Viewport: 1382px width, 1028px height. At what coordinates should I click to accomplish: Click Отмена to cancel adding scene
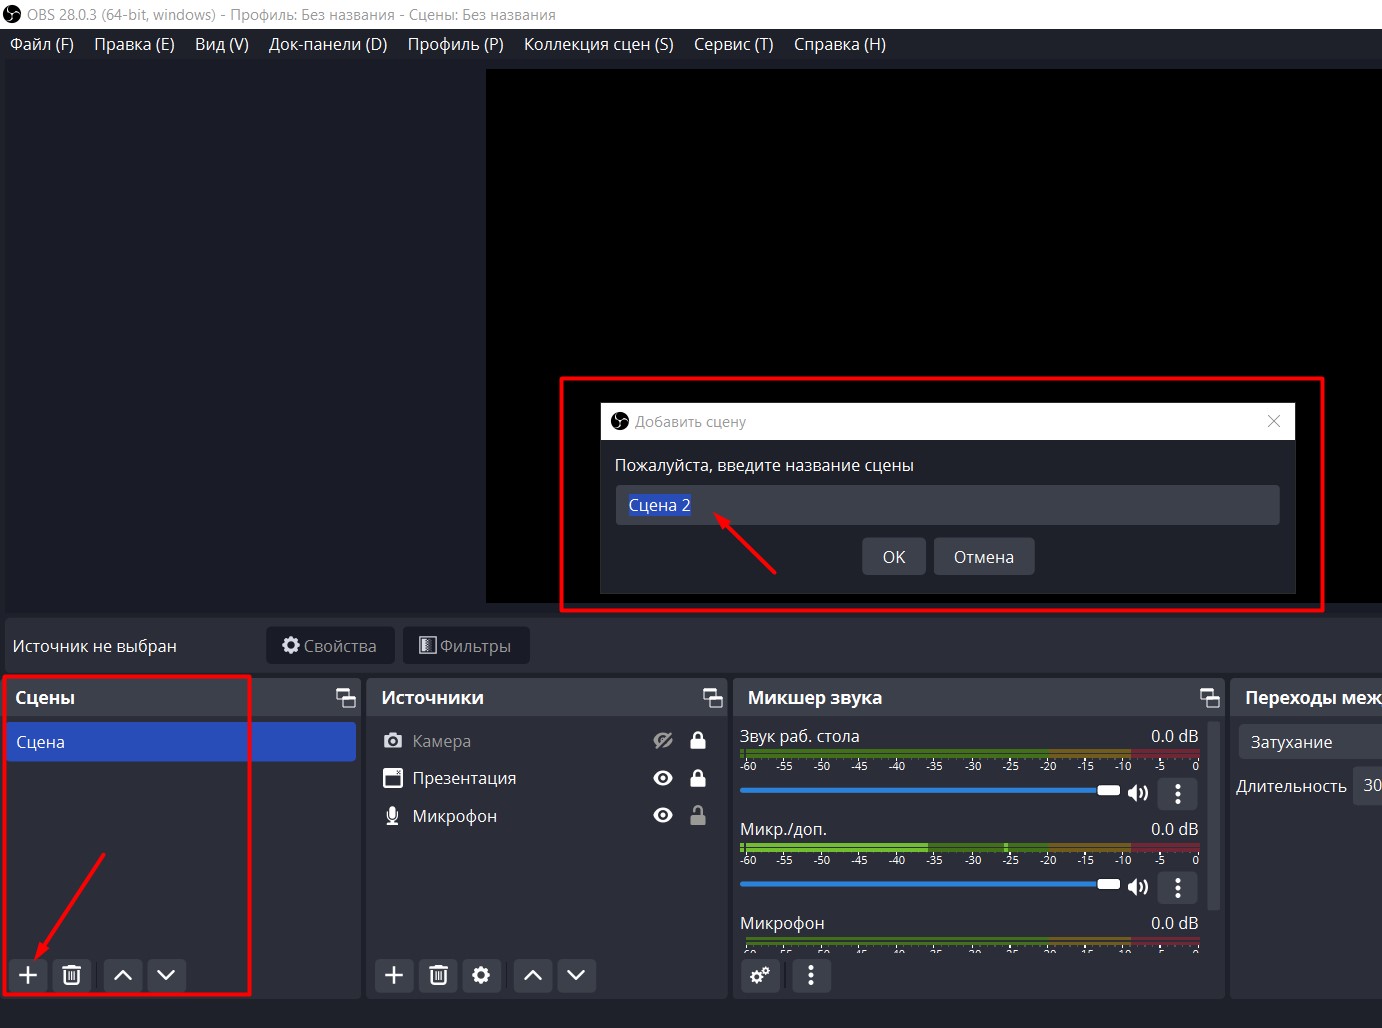[983, 557]
